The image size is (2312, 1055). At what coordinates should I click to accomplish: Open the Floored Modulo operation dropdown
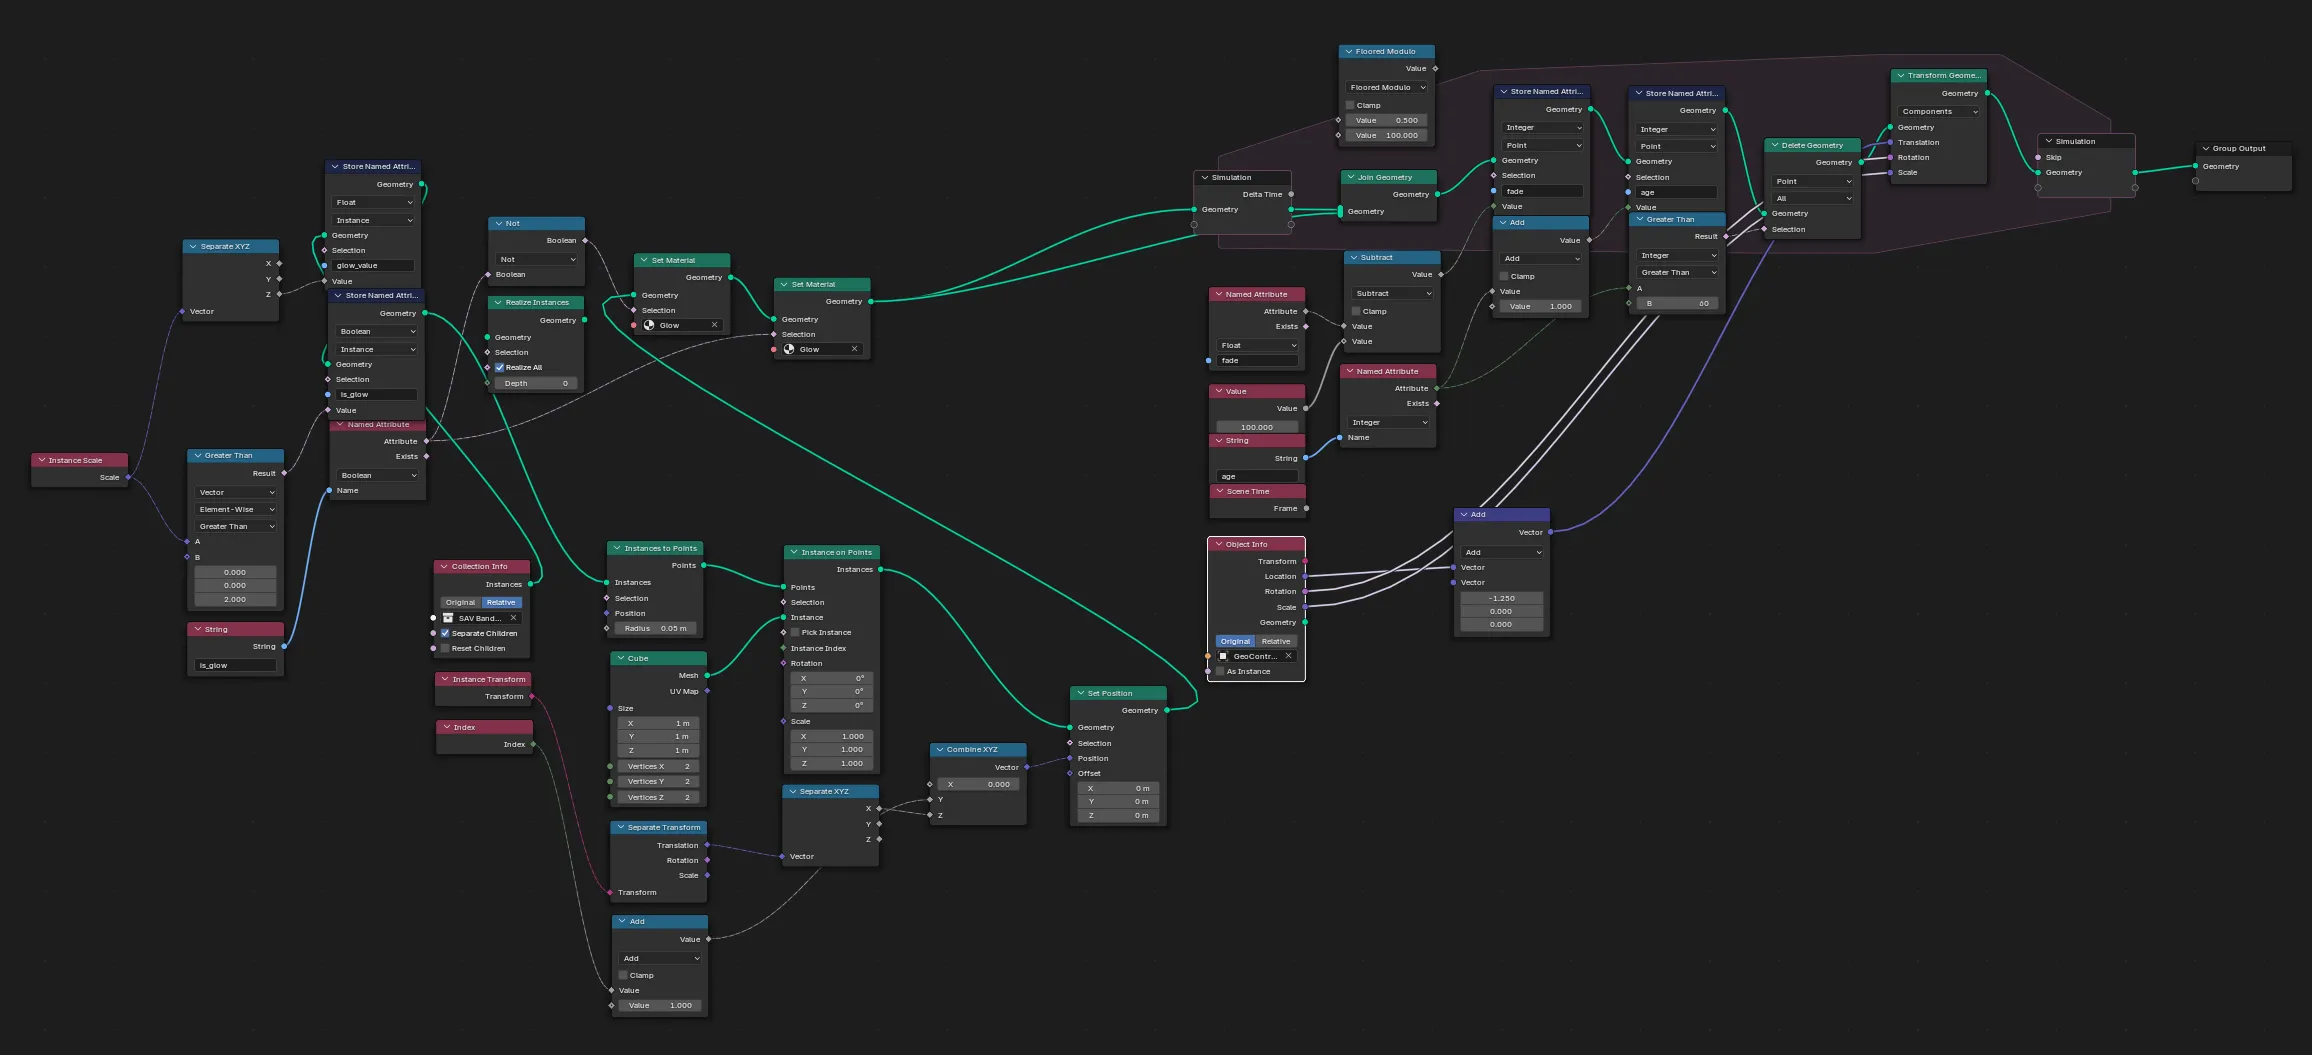coord(1387,87)
